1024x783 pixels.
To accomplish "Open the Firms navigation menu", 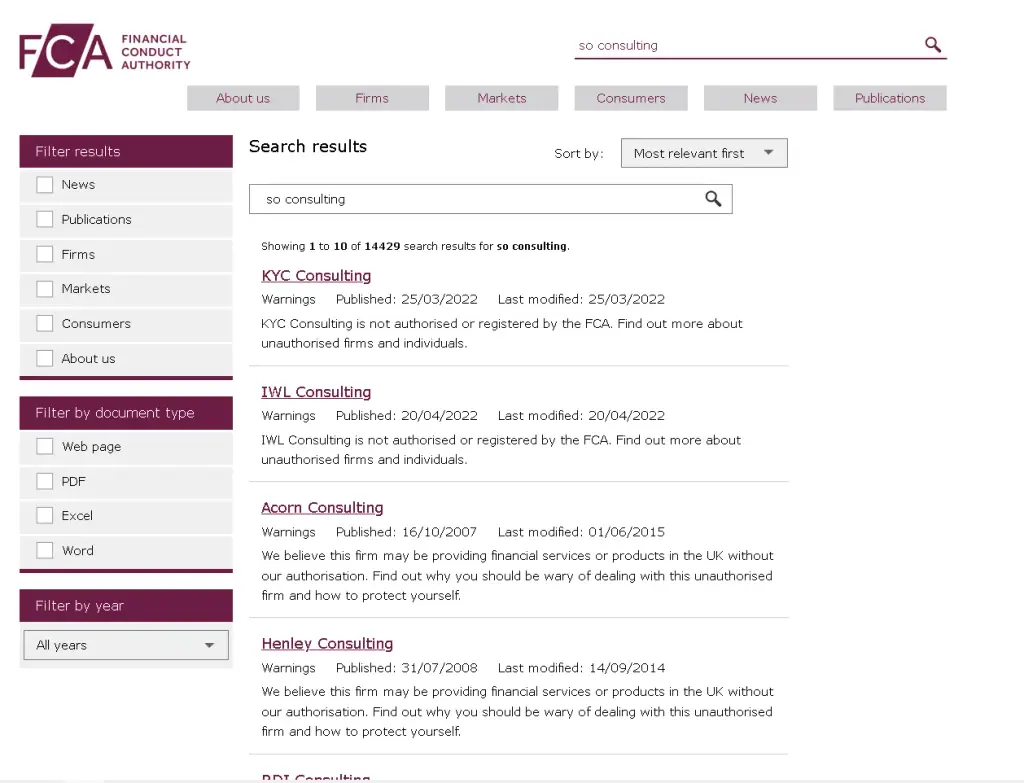I will coord(372,98).
